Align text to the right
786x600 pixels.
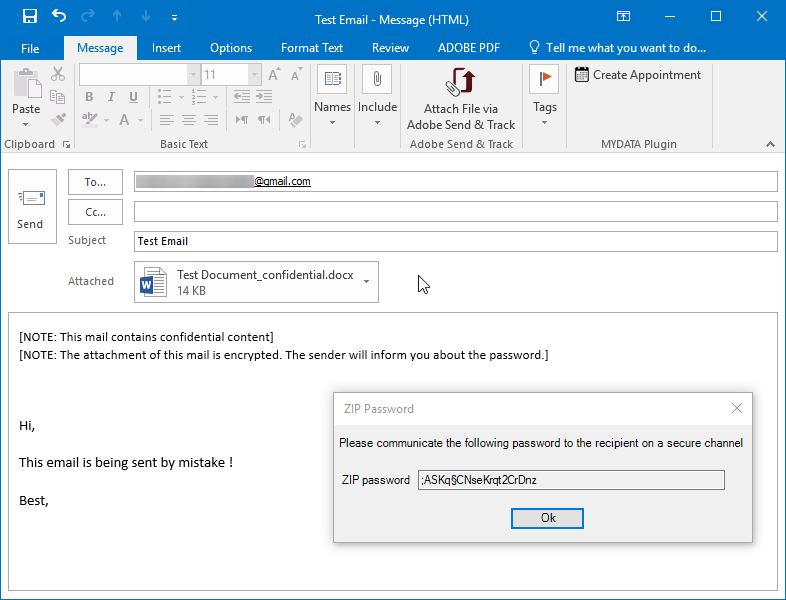coord(211,120)
